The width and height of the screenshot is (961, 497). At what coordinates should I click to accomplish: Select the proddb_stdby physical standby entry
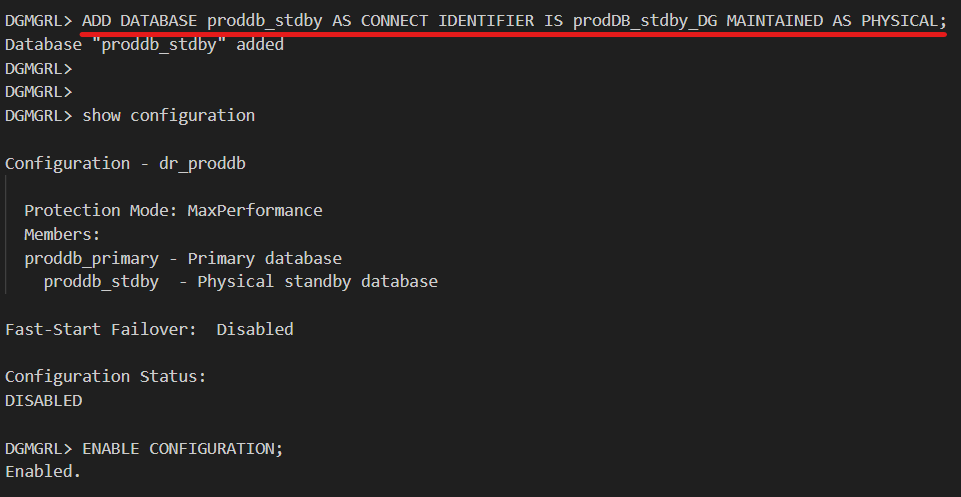pos(101,282)
